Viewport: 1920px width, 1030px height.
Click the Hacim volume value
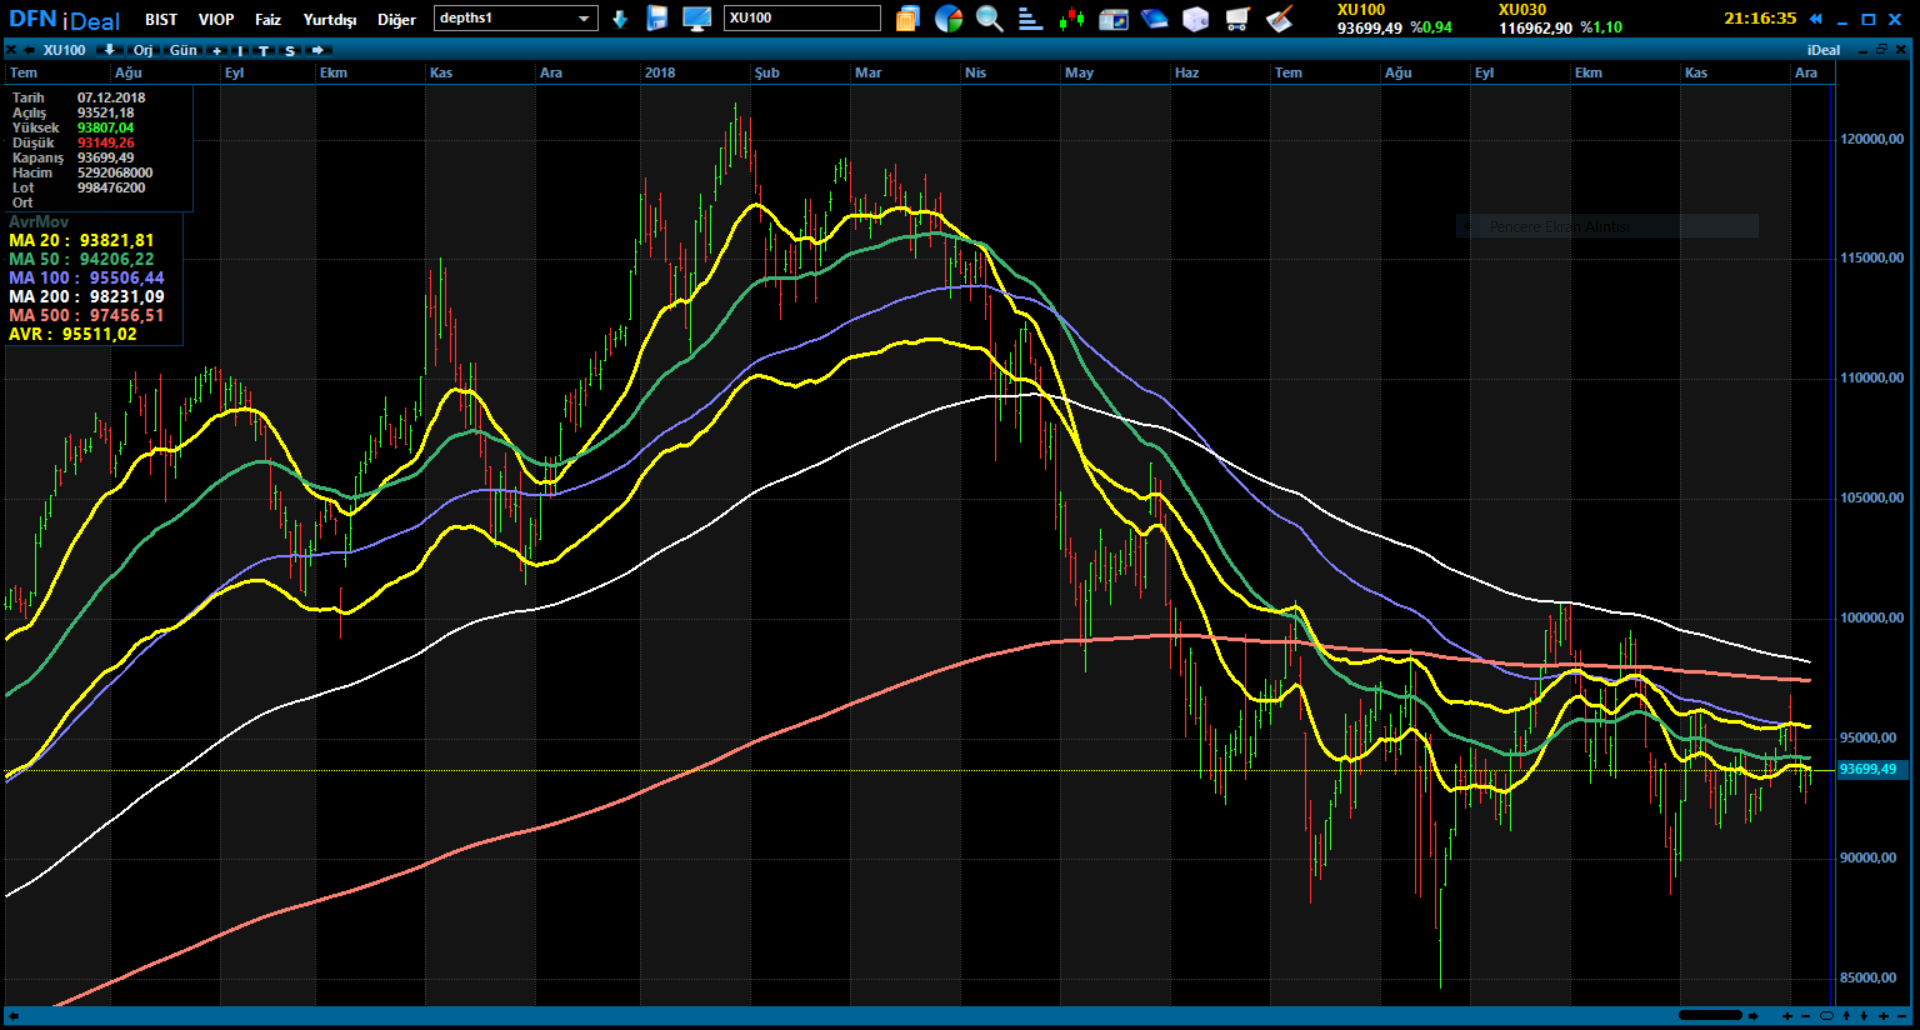point(115,172)
